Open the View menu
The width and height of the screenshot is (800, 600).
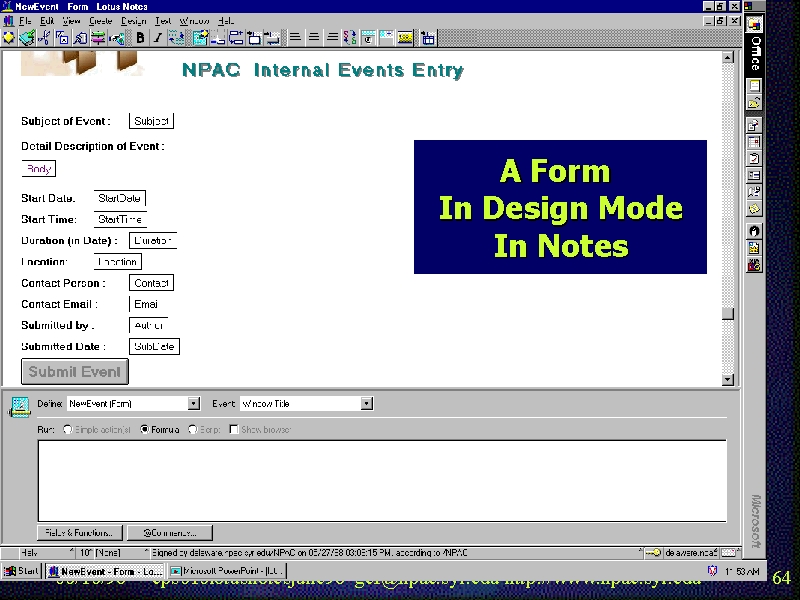71,21
